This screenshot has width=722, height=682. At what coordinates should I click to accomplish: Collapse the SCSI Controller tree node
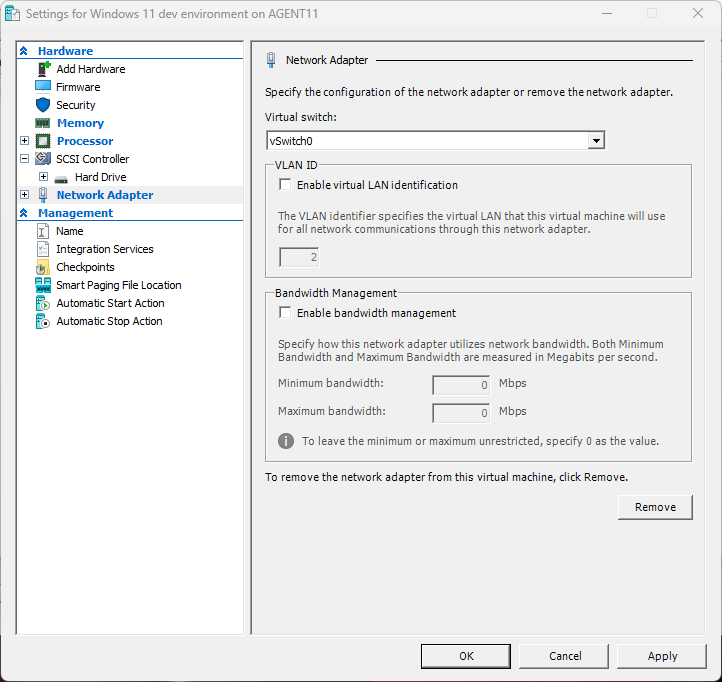[x=25, y=159]
